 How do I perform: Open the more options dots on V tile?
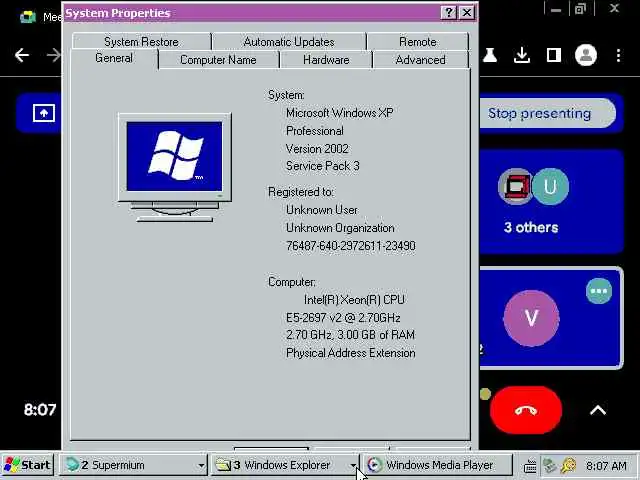click(599, 291)
